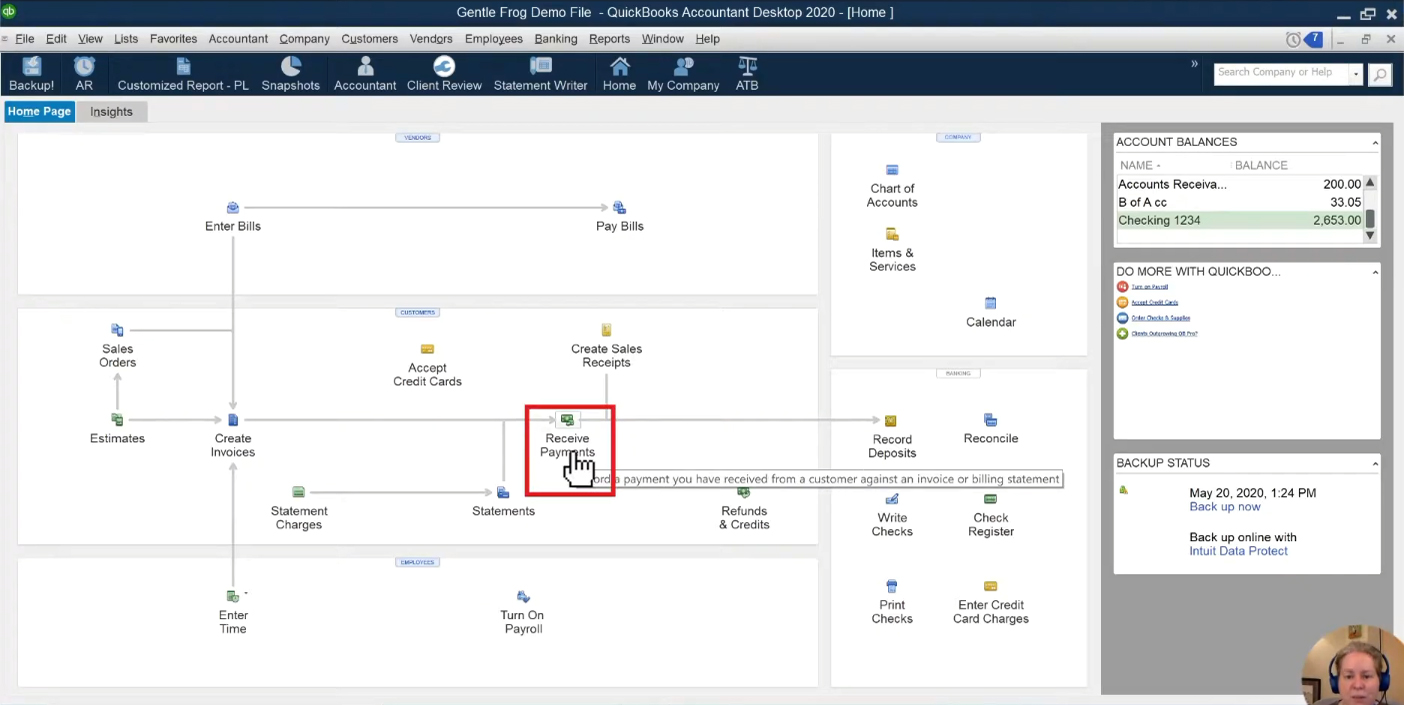Open Record Deposits icon

[891, 421]
